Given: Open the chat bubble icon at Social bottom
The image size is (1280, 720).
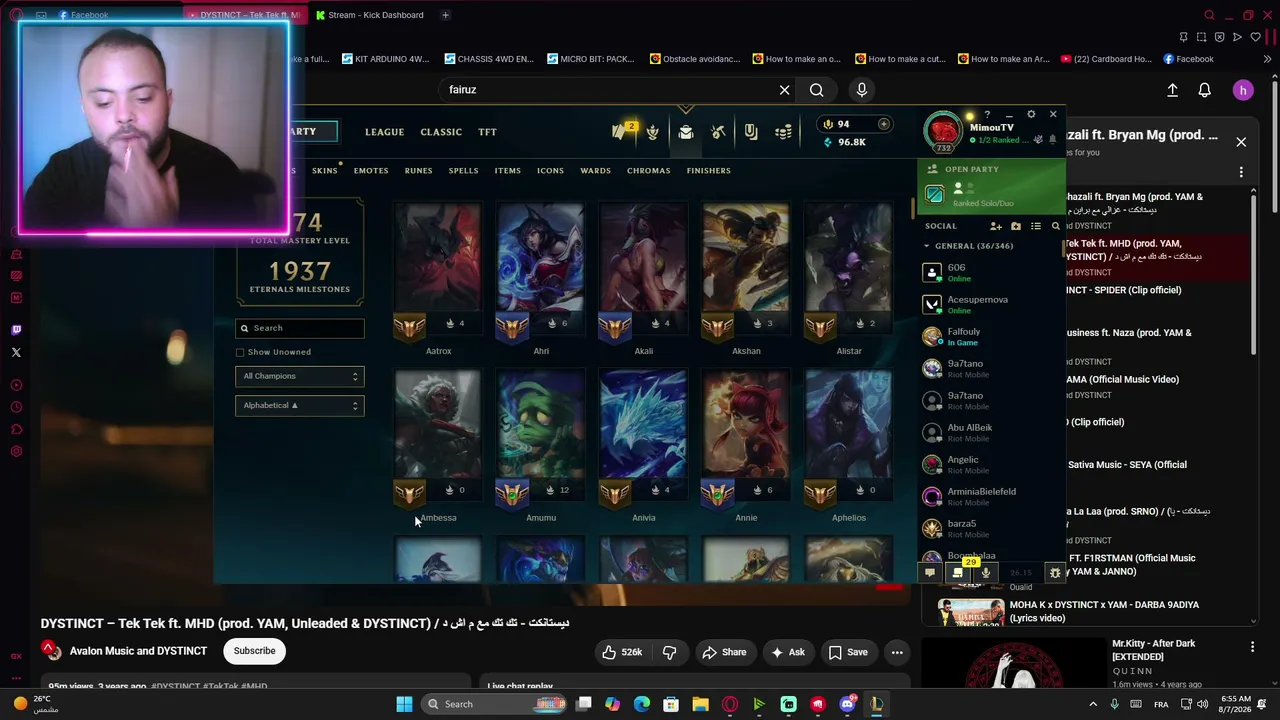Looking at the screenshot, I should pyautogui.click(x=930, y=573).
